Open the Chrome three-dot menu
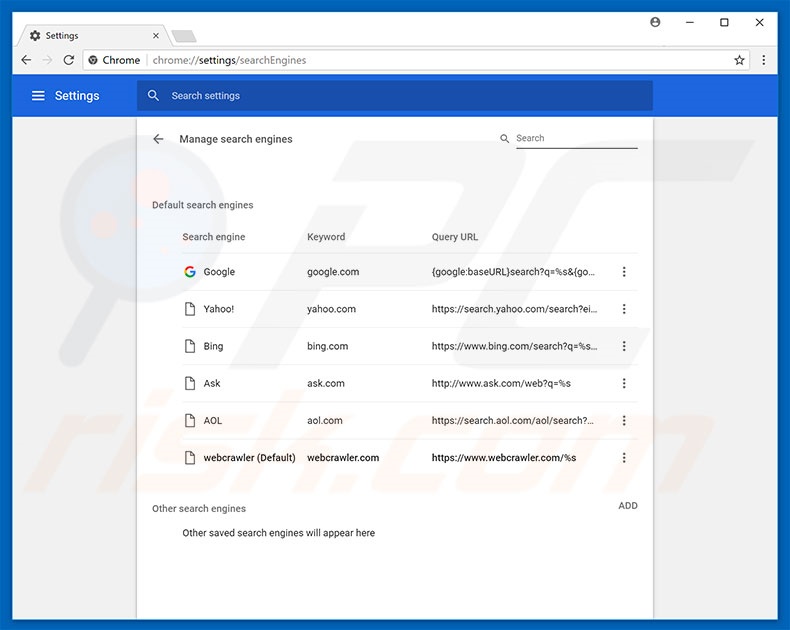790x630 pixels. pyautogui.click(x=764, y=60)
